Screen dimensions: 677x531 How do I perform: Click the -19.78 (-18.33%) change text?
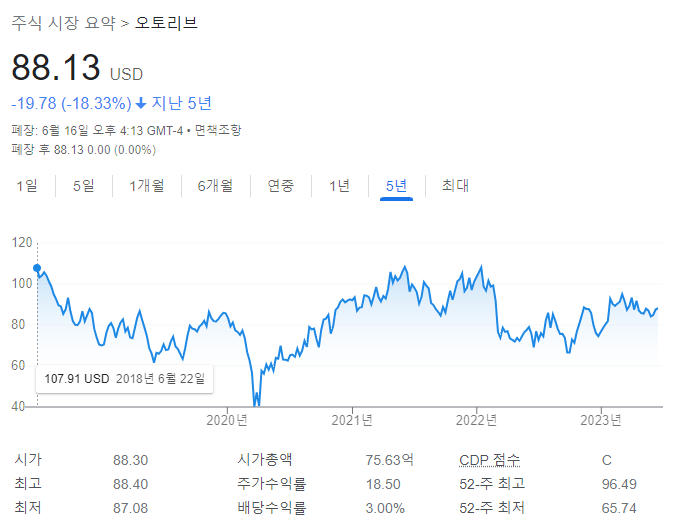(x=71, y=104)
